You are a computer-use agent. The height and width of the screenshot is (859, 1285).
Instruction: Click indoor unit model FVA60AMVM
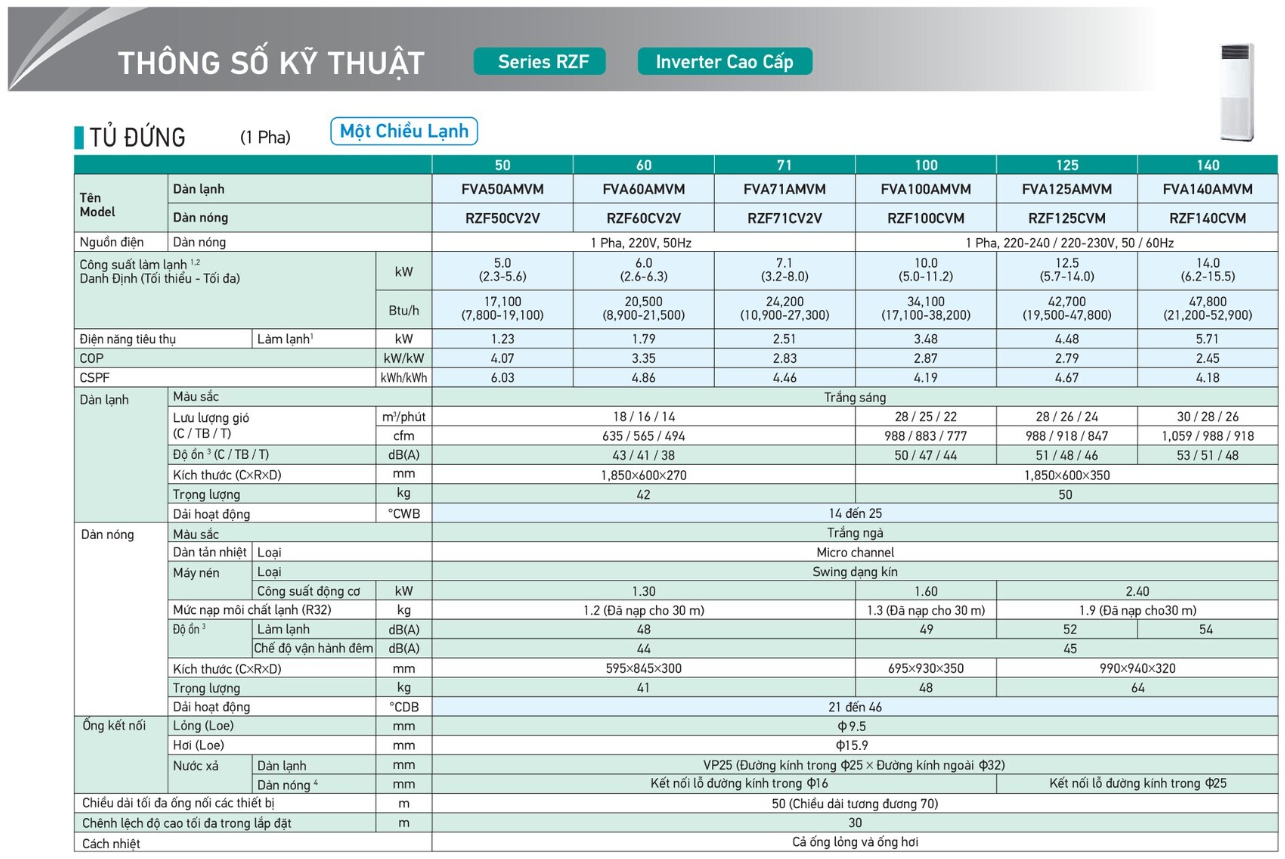pos(644,189)
